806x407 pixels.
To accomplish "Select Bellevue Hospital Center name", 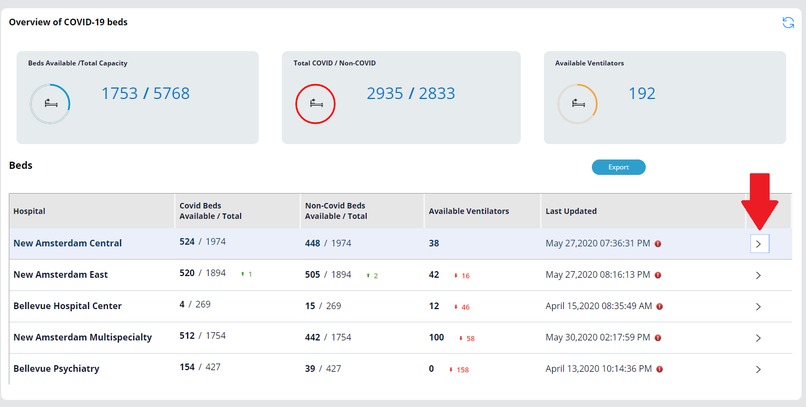I will coord(67,306).
